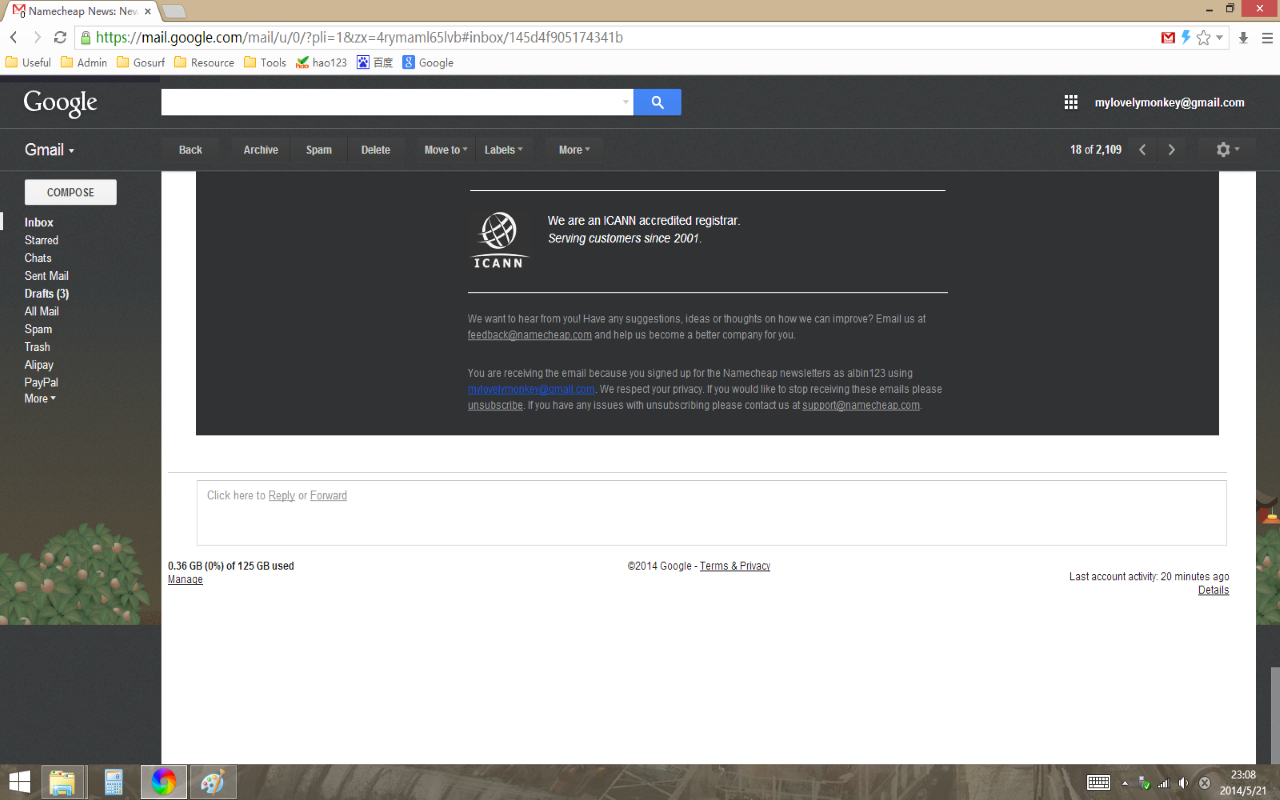Click the Reply link
The image size is (1280, 800).
point(281,495)
